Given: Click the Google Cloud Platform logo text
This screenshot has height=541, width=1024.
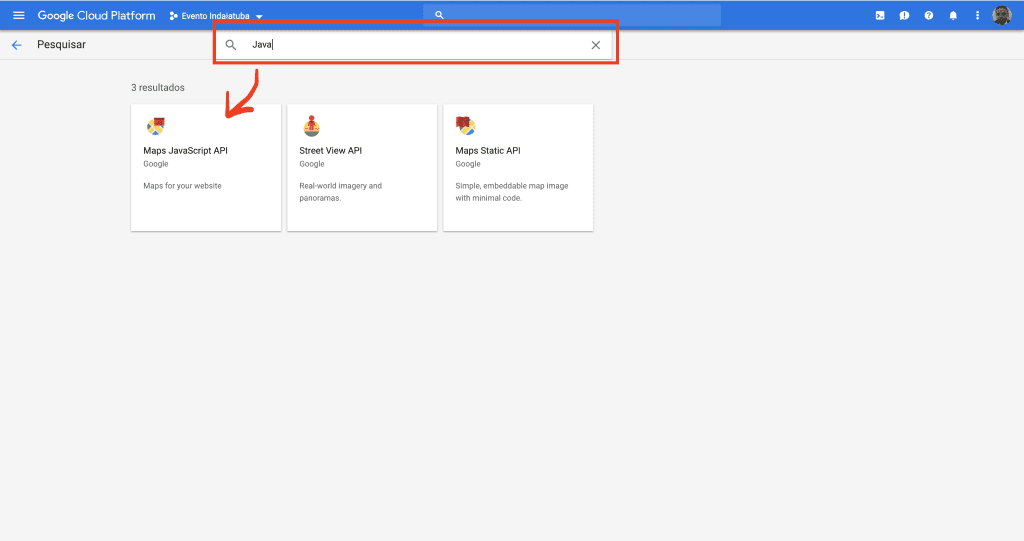Looking at the screenshot, I should coord(96,15).
